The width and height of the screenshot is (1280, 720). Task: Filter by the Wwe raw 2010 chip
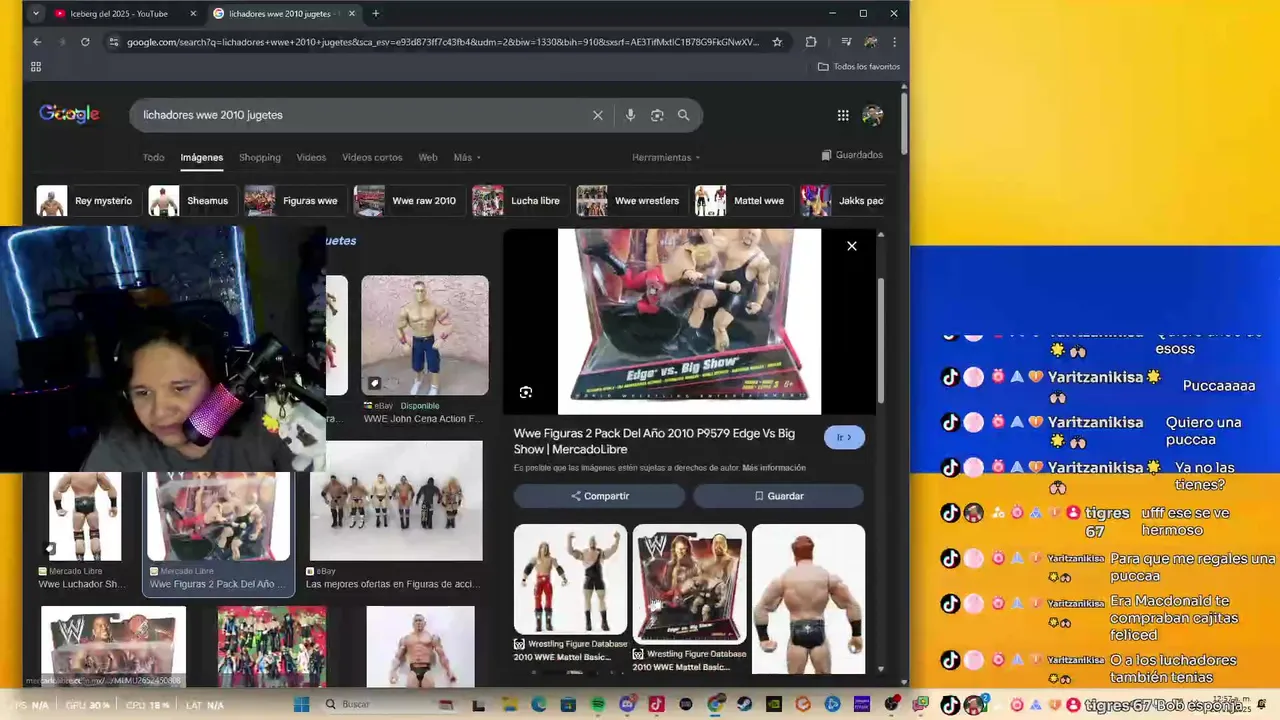(x=409, y=201)
